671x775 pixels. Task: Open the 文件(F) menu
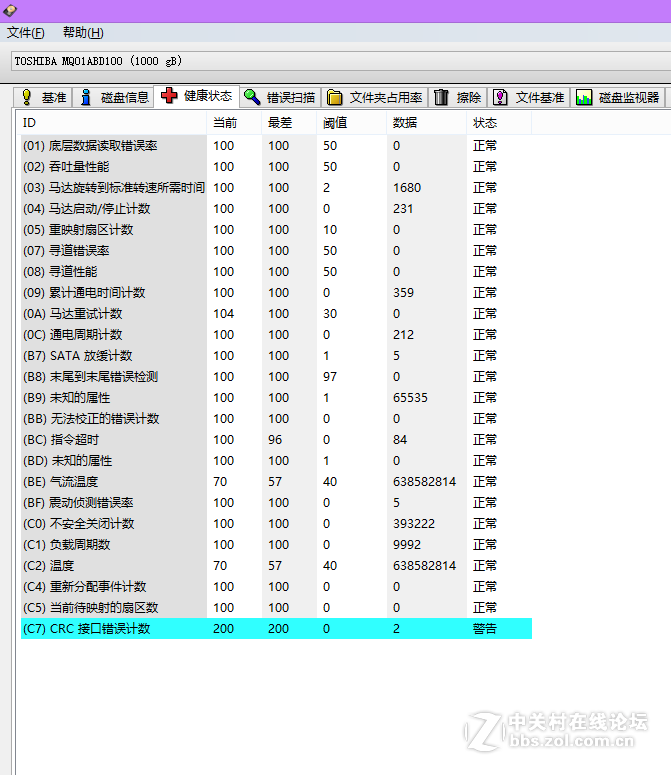(25, 33)
